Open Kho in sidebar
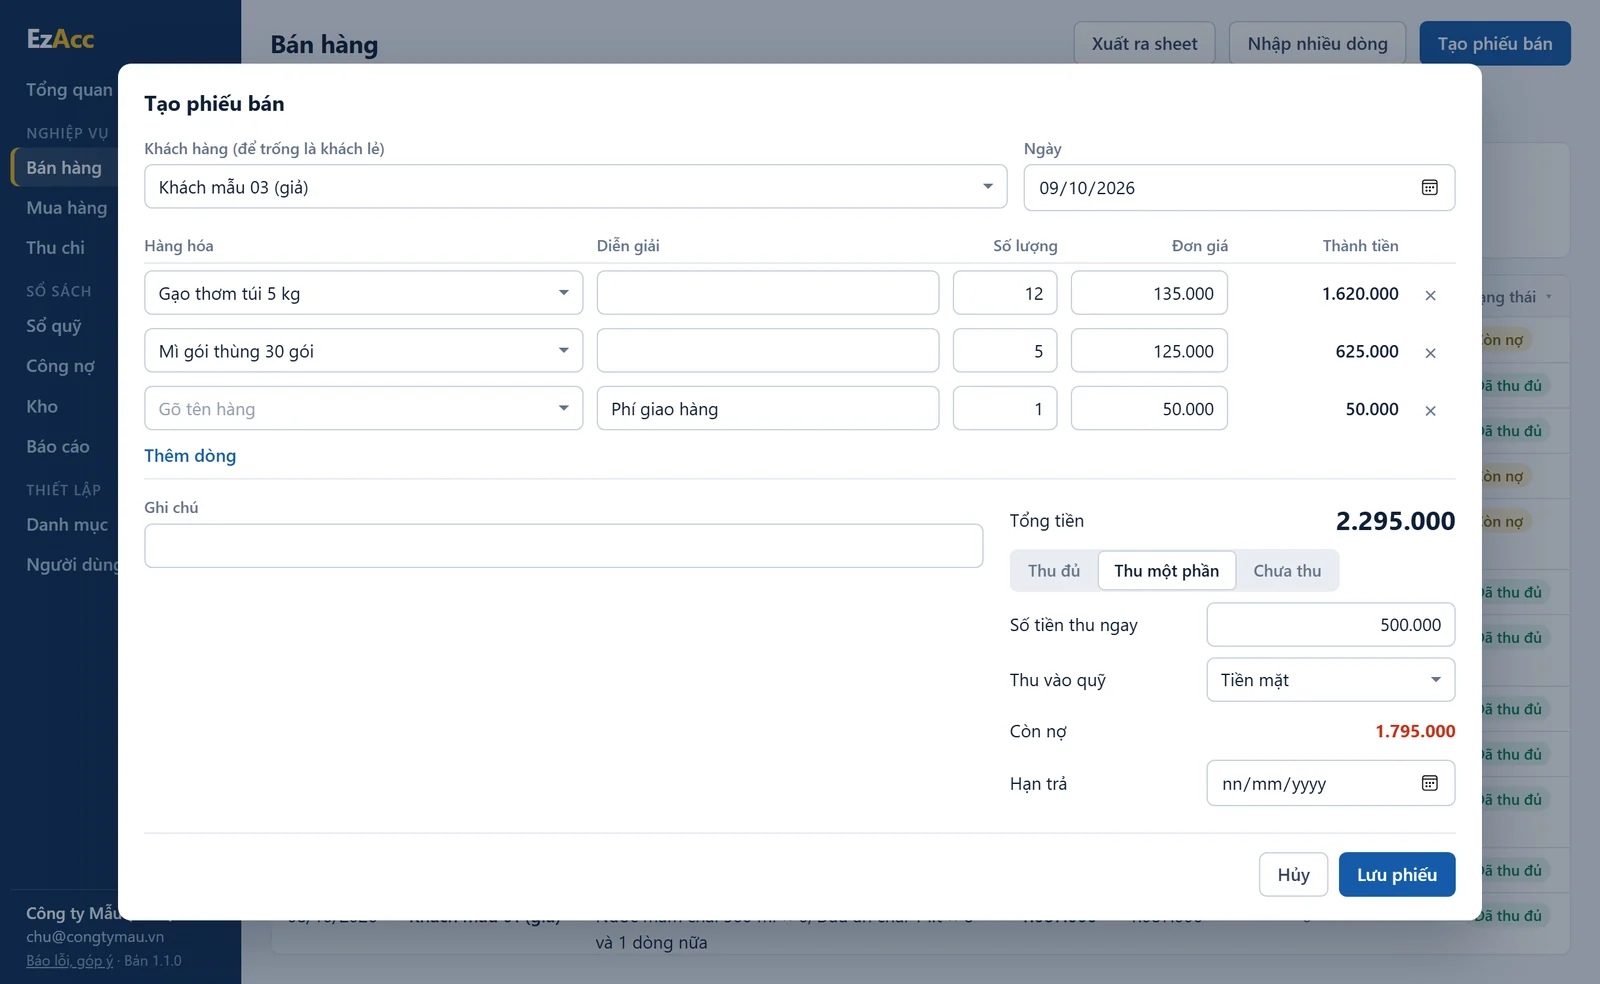1600x984 pixels. pyautogui.click(x=42, y=407)
